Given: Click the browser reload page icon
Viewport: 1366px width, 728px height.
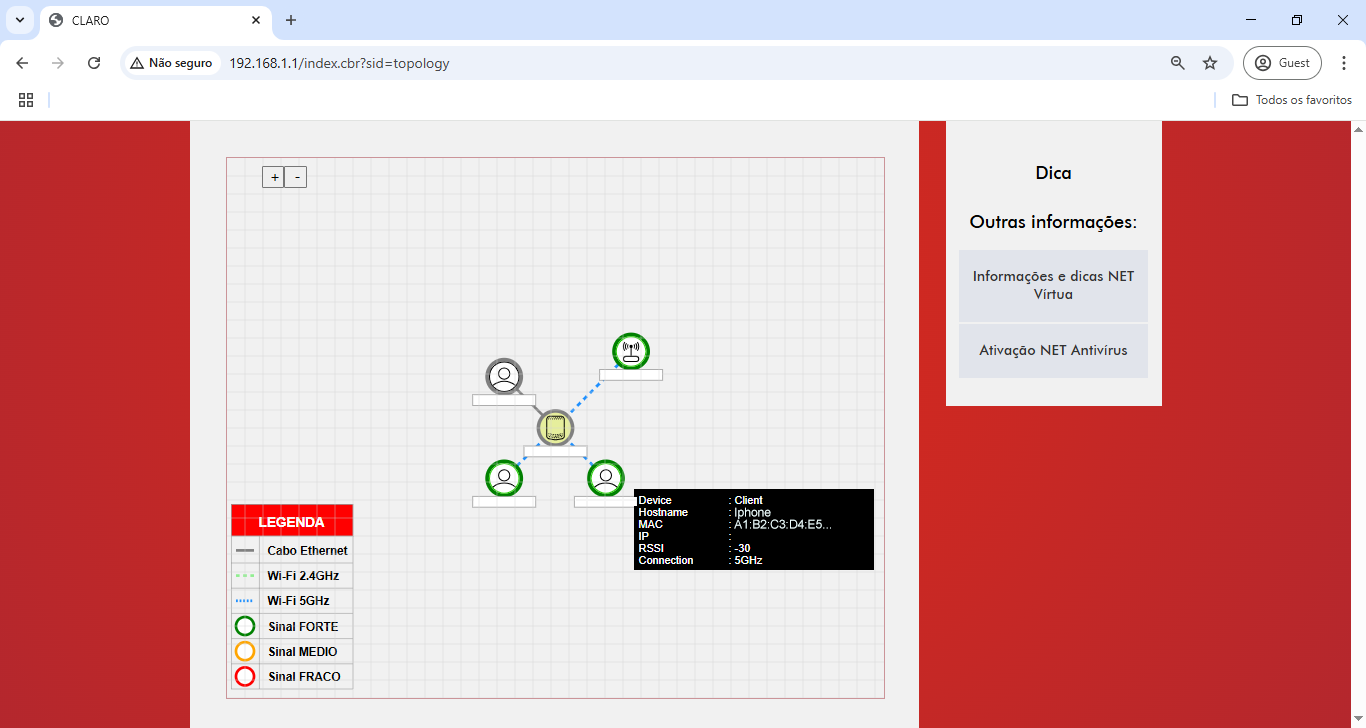Looking at the screenshot, I should pyautogui.click(x=94, y=63).
